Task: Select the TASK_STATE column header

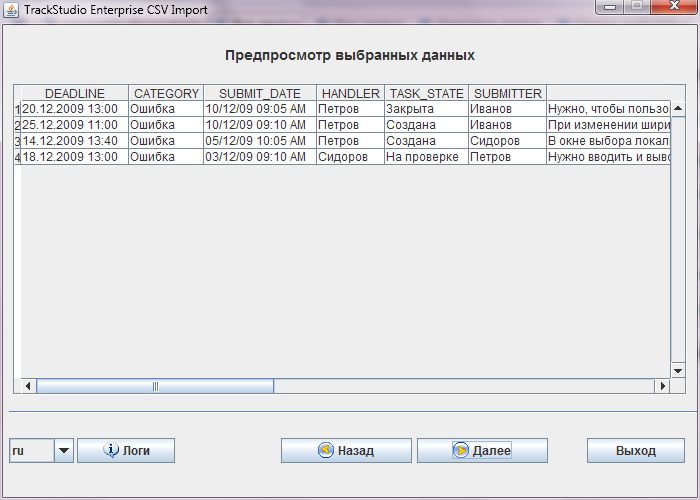Action: [x=426, y=94]
